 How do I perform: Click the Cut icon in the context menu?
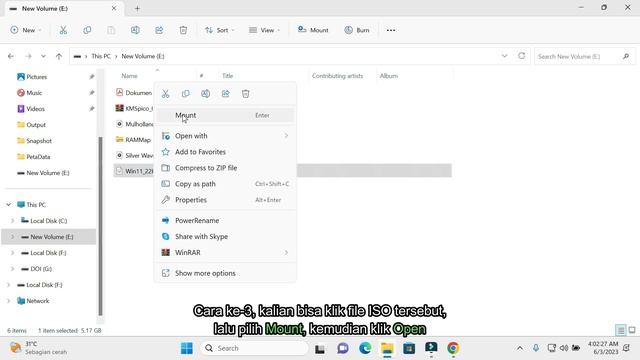pos(165,94)
